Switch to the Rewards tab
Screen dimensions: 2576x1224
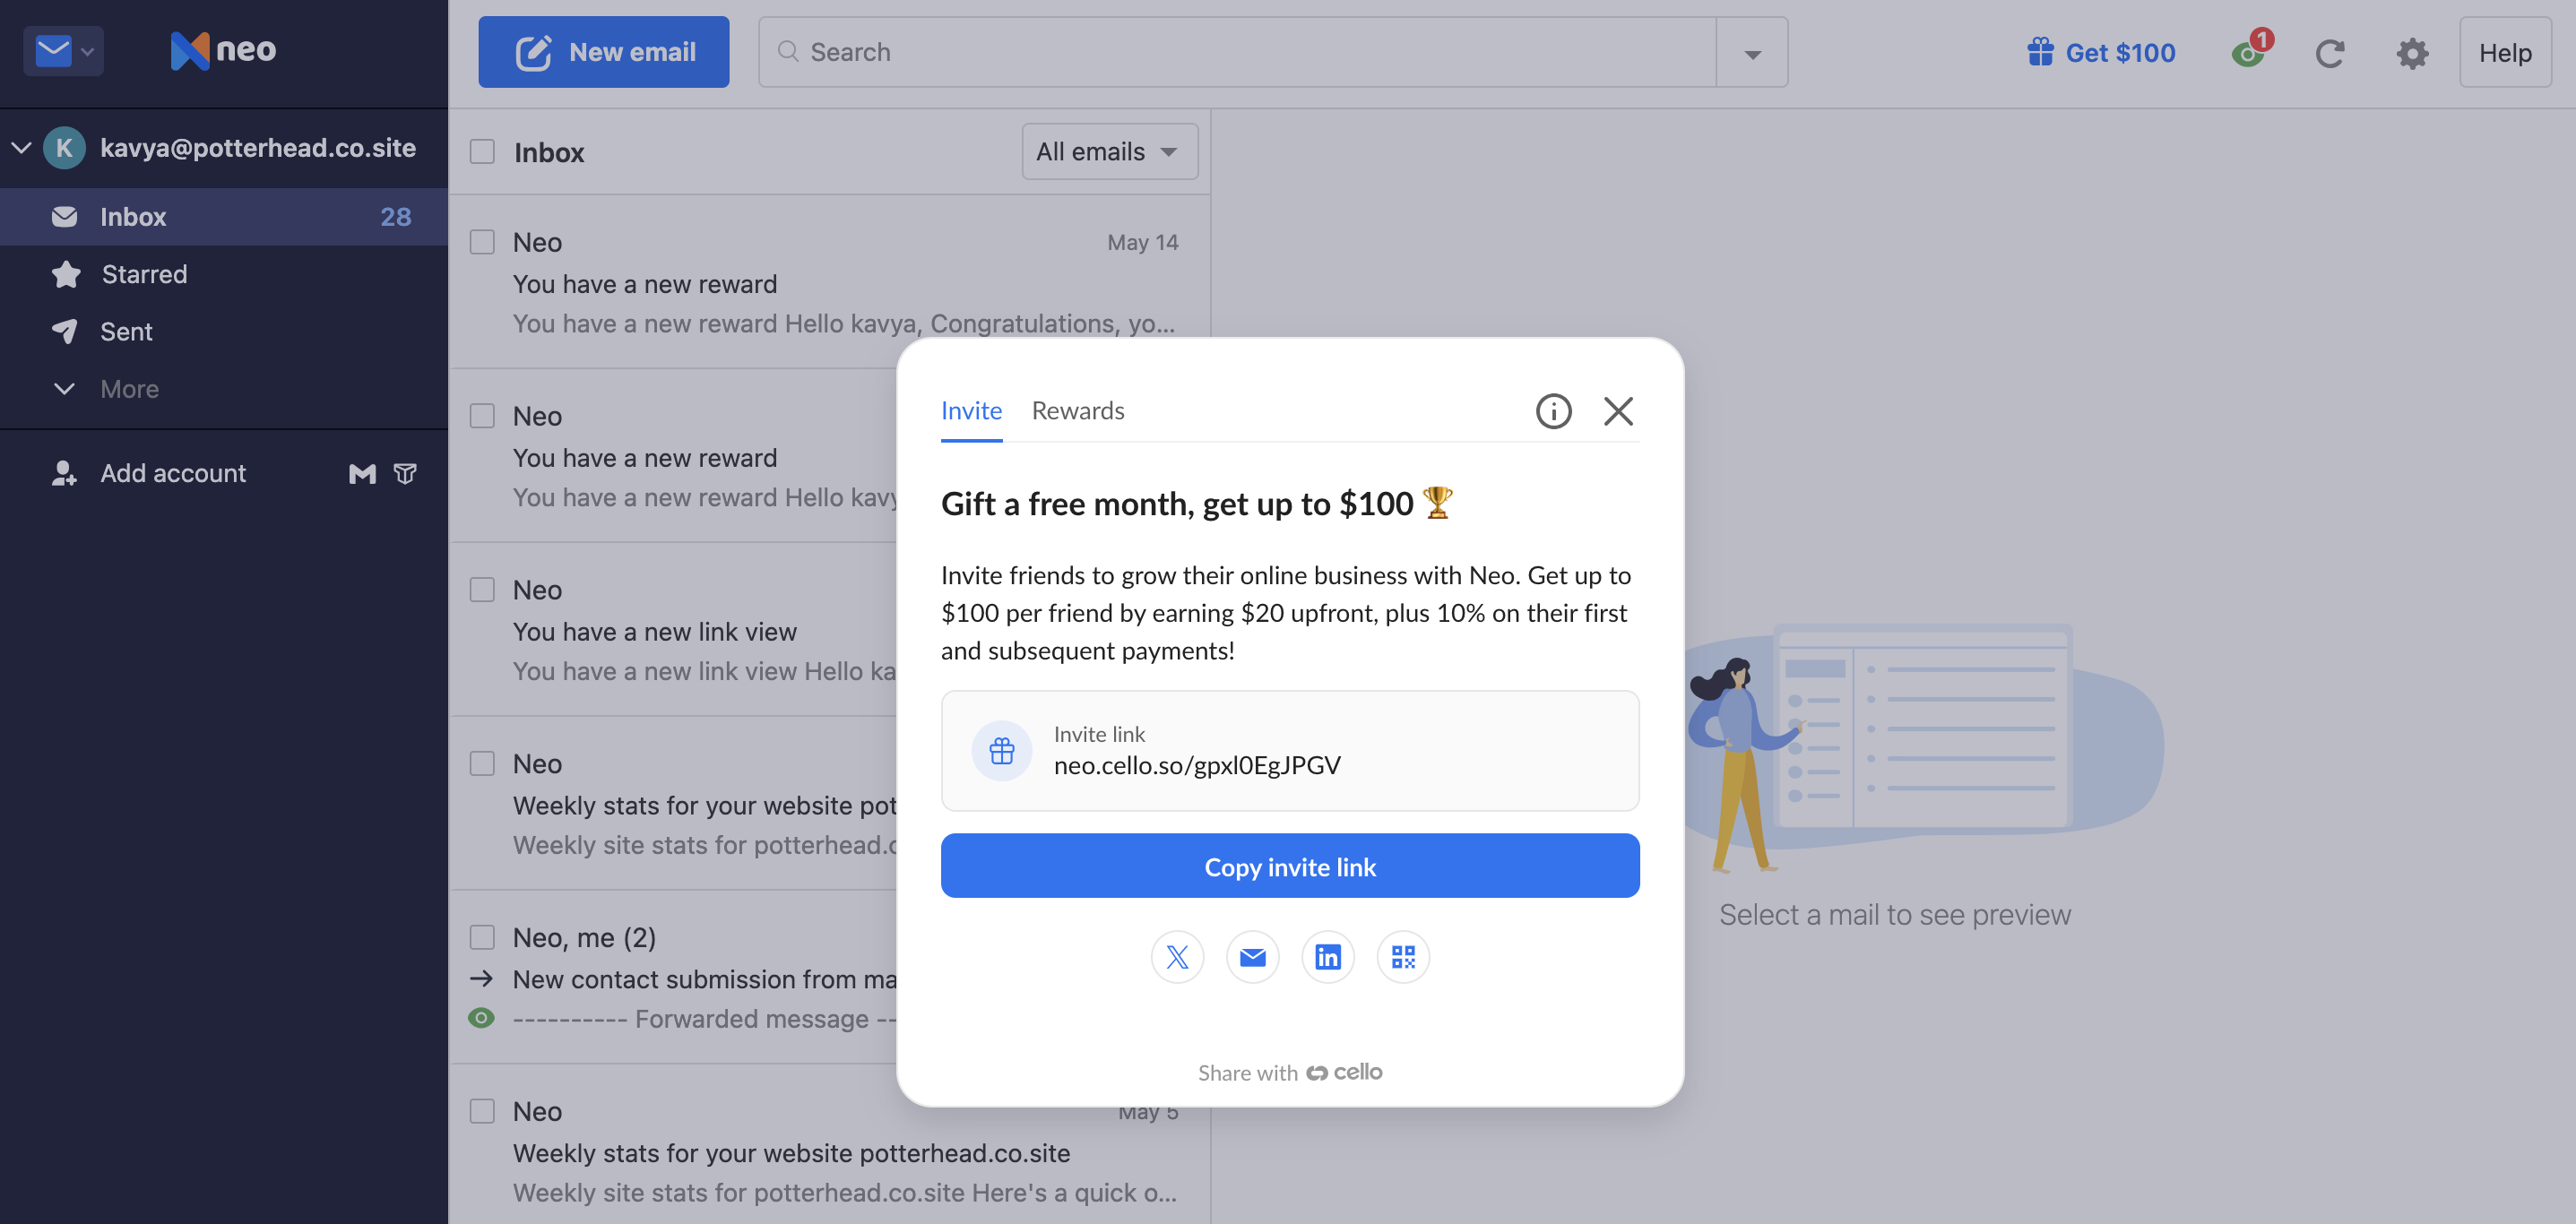coord(1077,411)
